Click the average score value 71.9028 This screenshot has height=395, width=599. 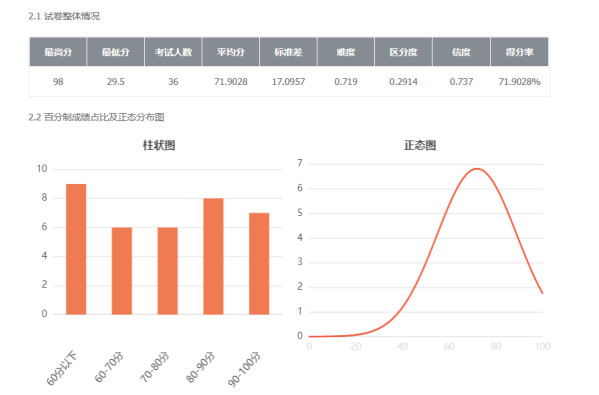click(231, 82)
